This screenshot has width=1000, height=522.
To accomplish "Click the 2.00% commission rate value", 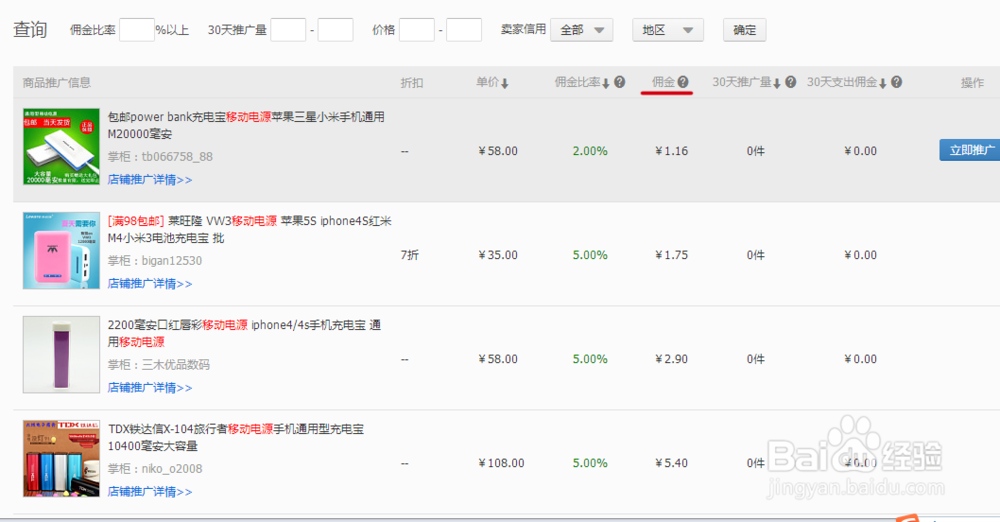I will pos(590,151).
